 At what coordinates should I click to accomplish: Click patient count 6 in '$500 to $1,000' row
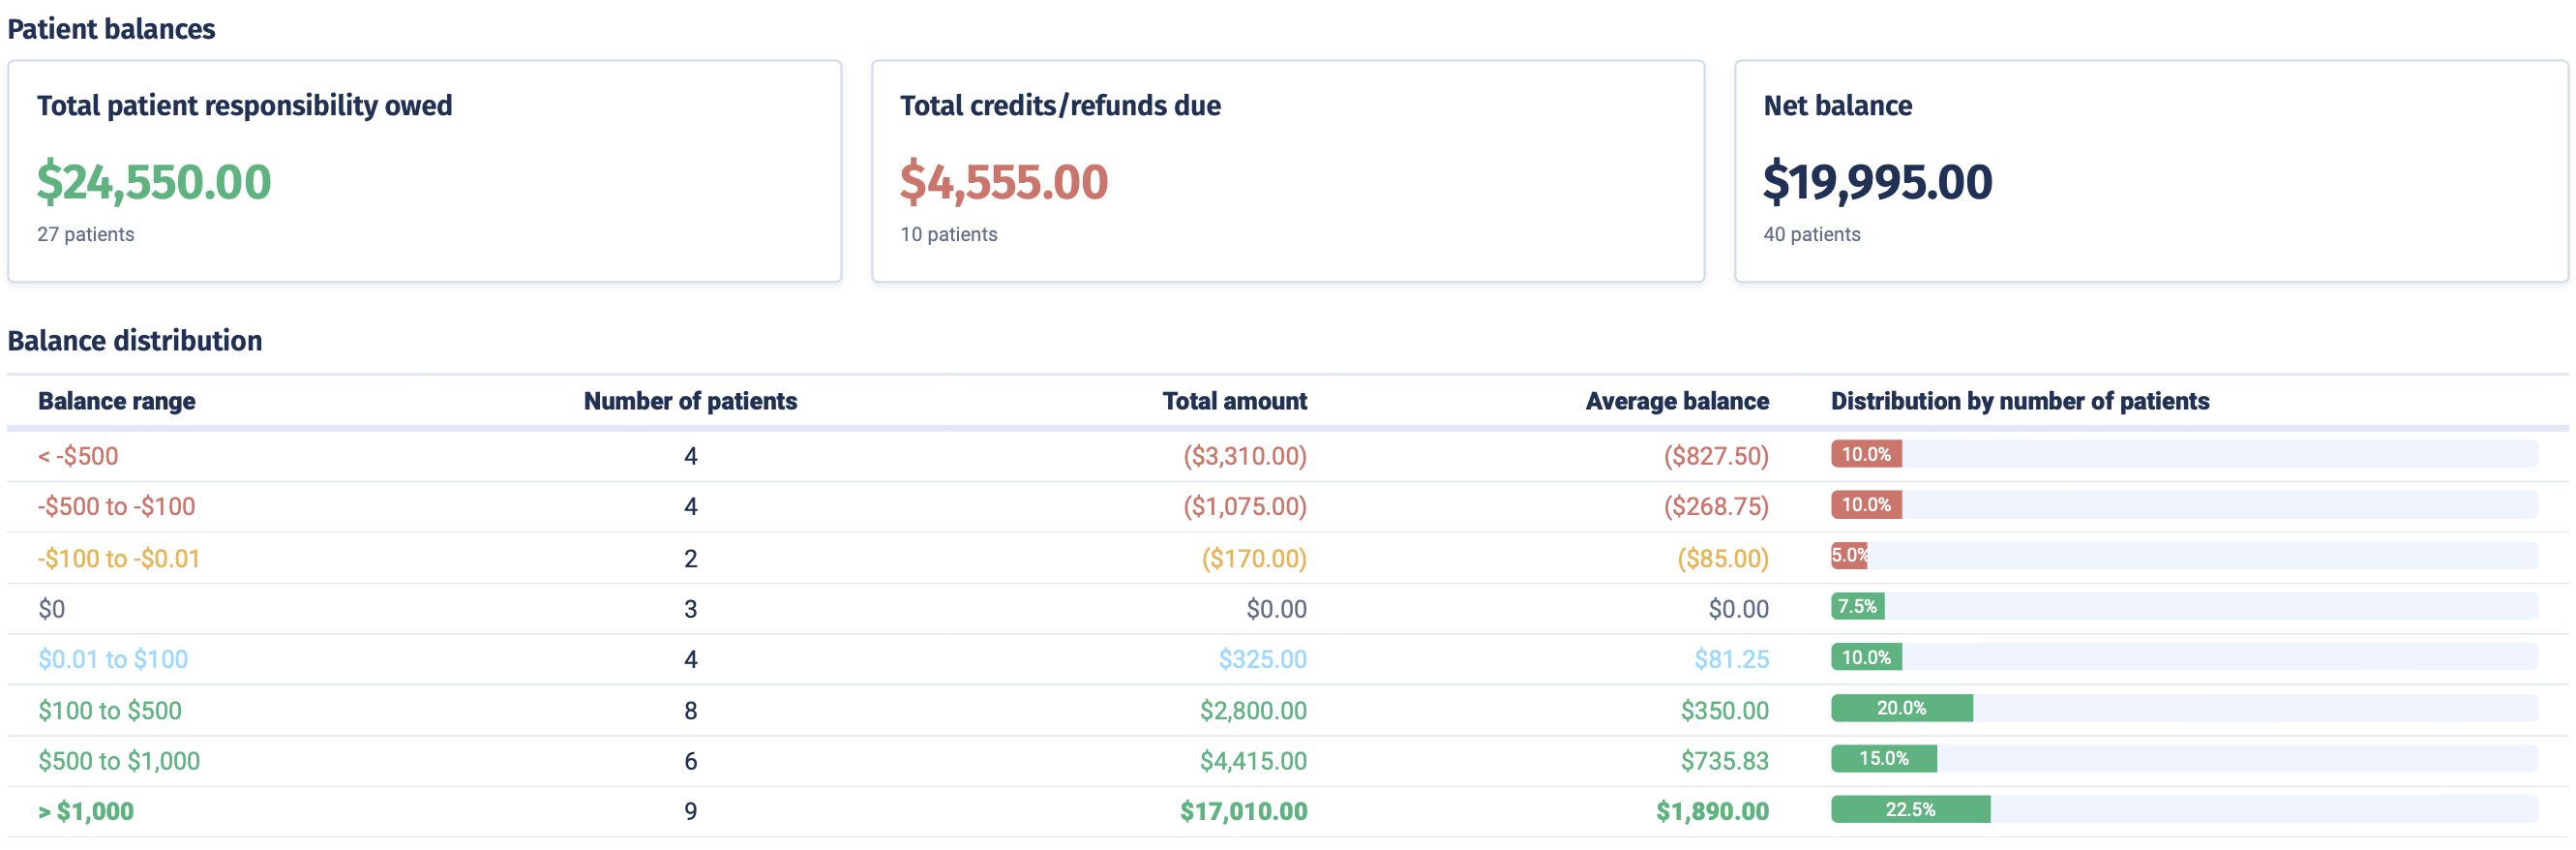tap(691, 761)
